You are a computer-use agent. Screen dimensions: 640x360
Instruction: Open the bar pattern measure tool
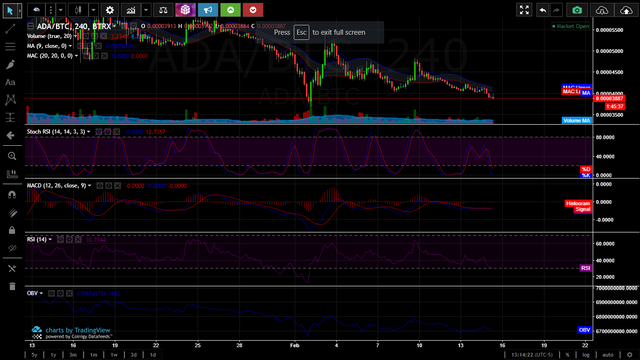coord(12,174)
